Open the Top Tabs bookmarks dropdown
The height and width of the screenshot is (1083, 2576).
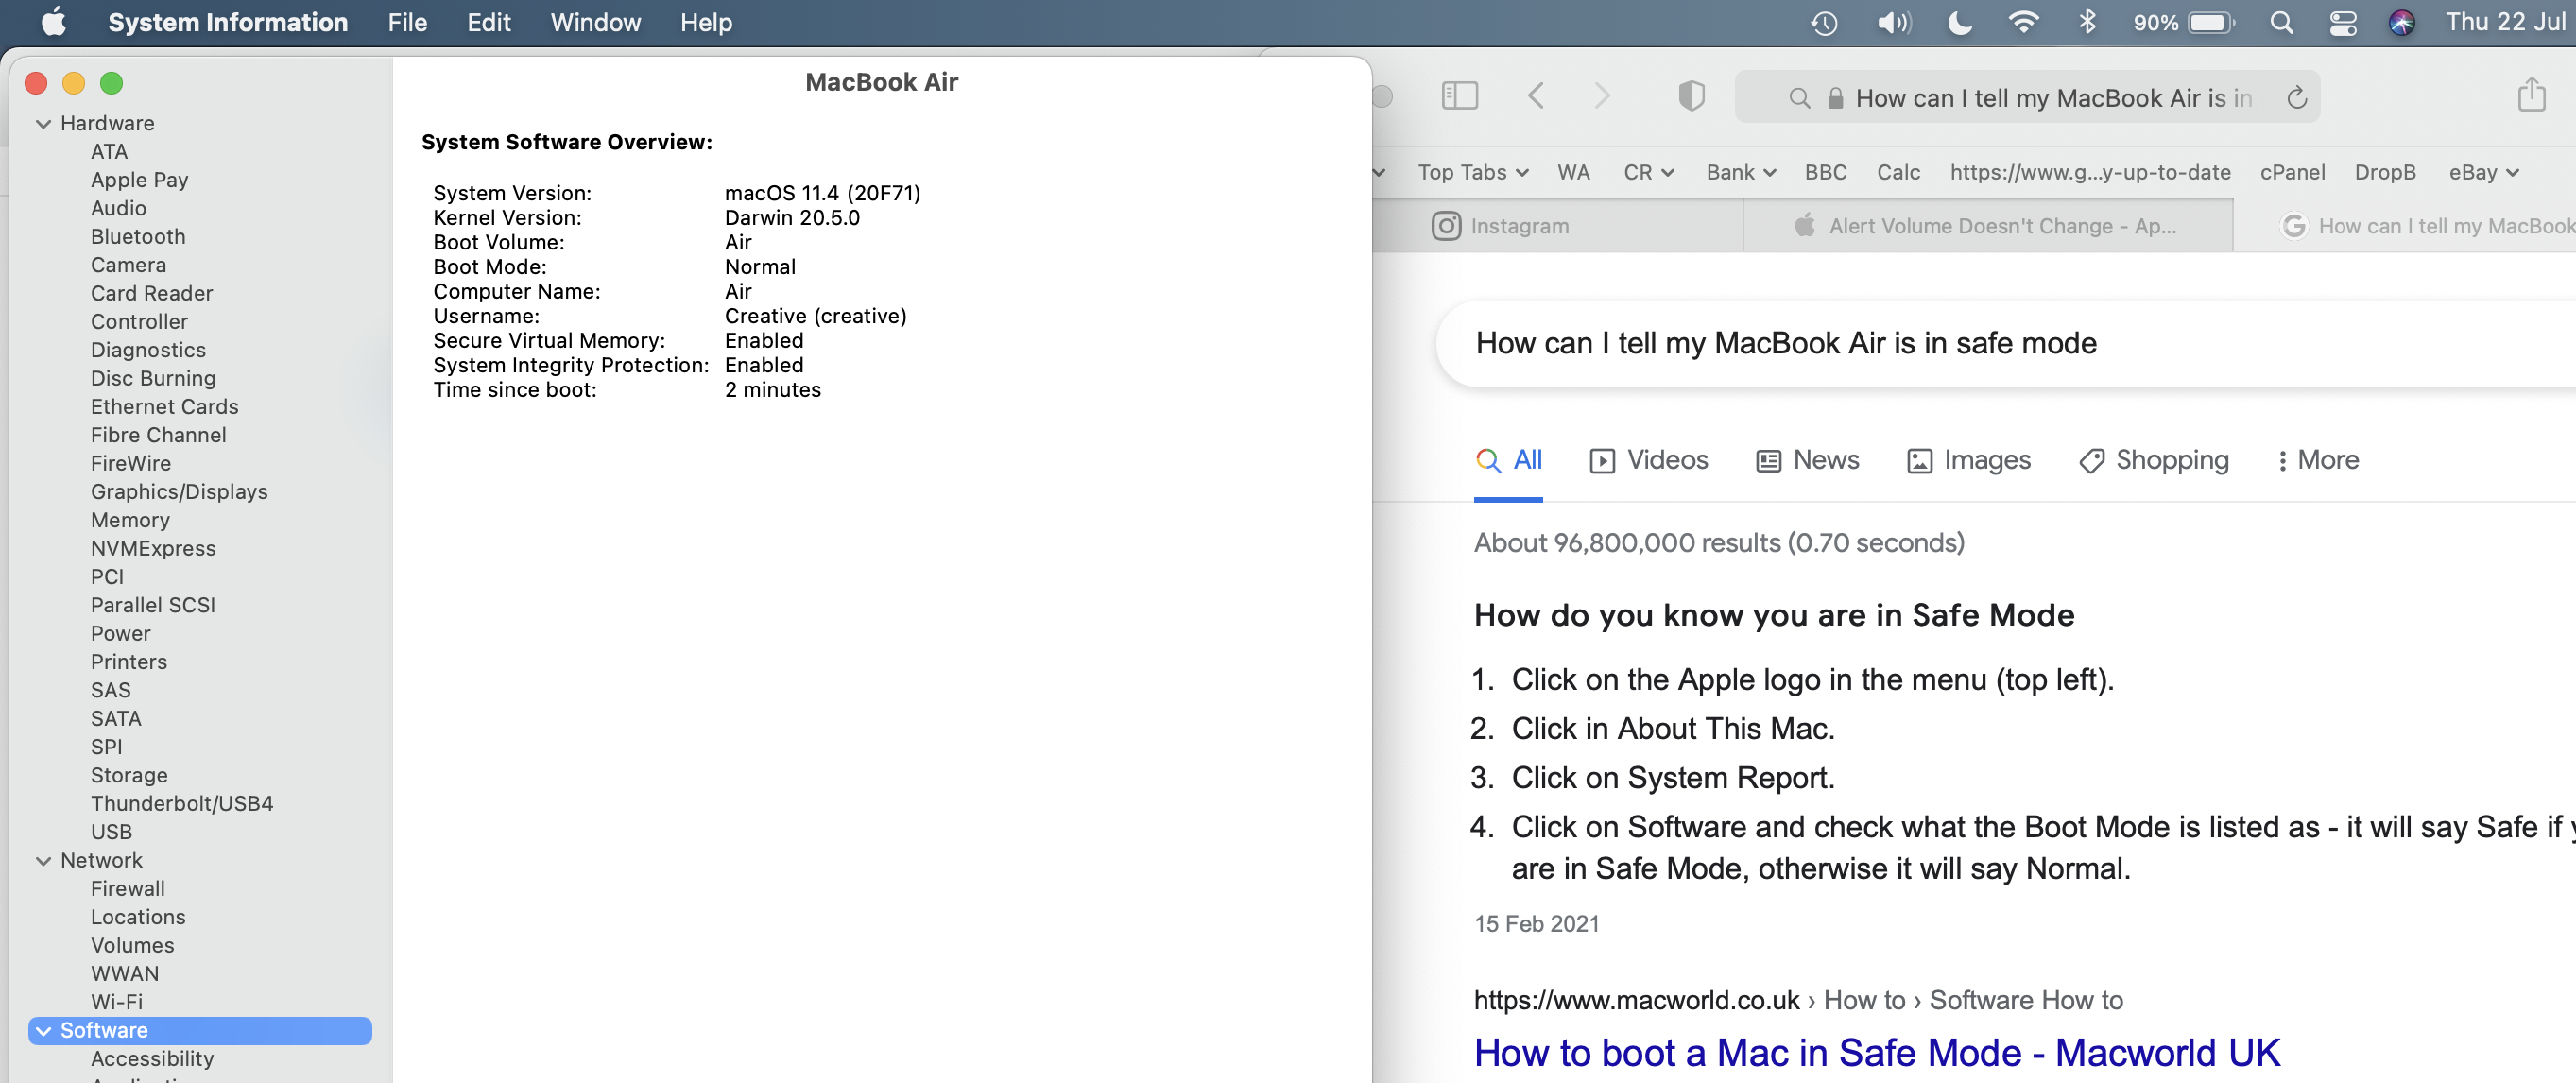[1472, 172]
